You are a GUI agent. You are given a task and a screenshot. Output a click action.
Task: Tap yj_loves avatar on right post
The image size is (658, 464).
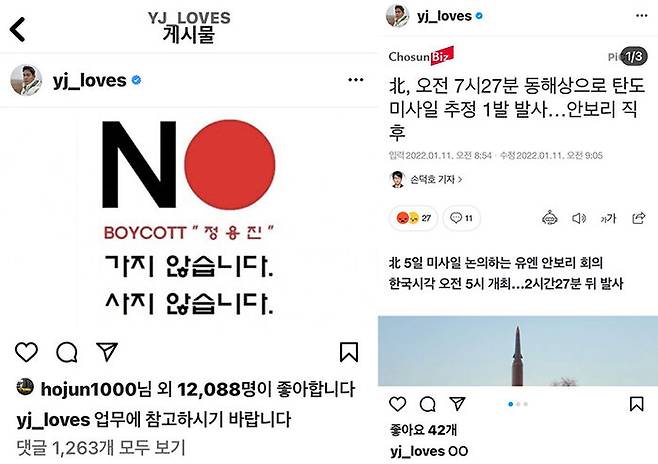pos(397,16)
